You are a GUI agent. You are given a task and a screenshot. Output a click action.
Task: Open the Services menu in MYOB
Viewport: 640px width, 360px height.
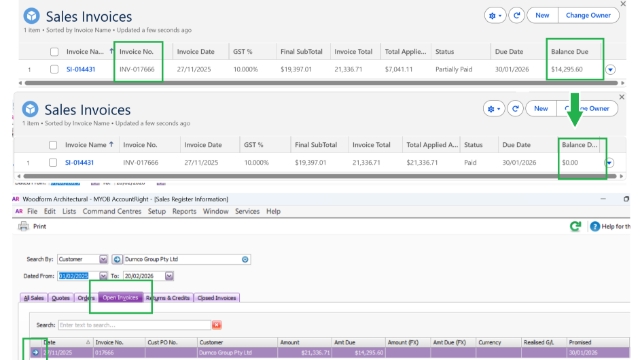pyautogui.click(x=247, y=211)
